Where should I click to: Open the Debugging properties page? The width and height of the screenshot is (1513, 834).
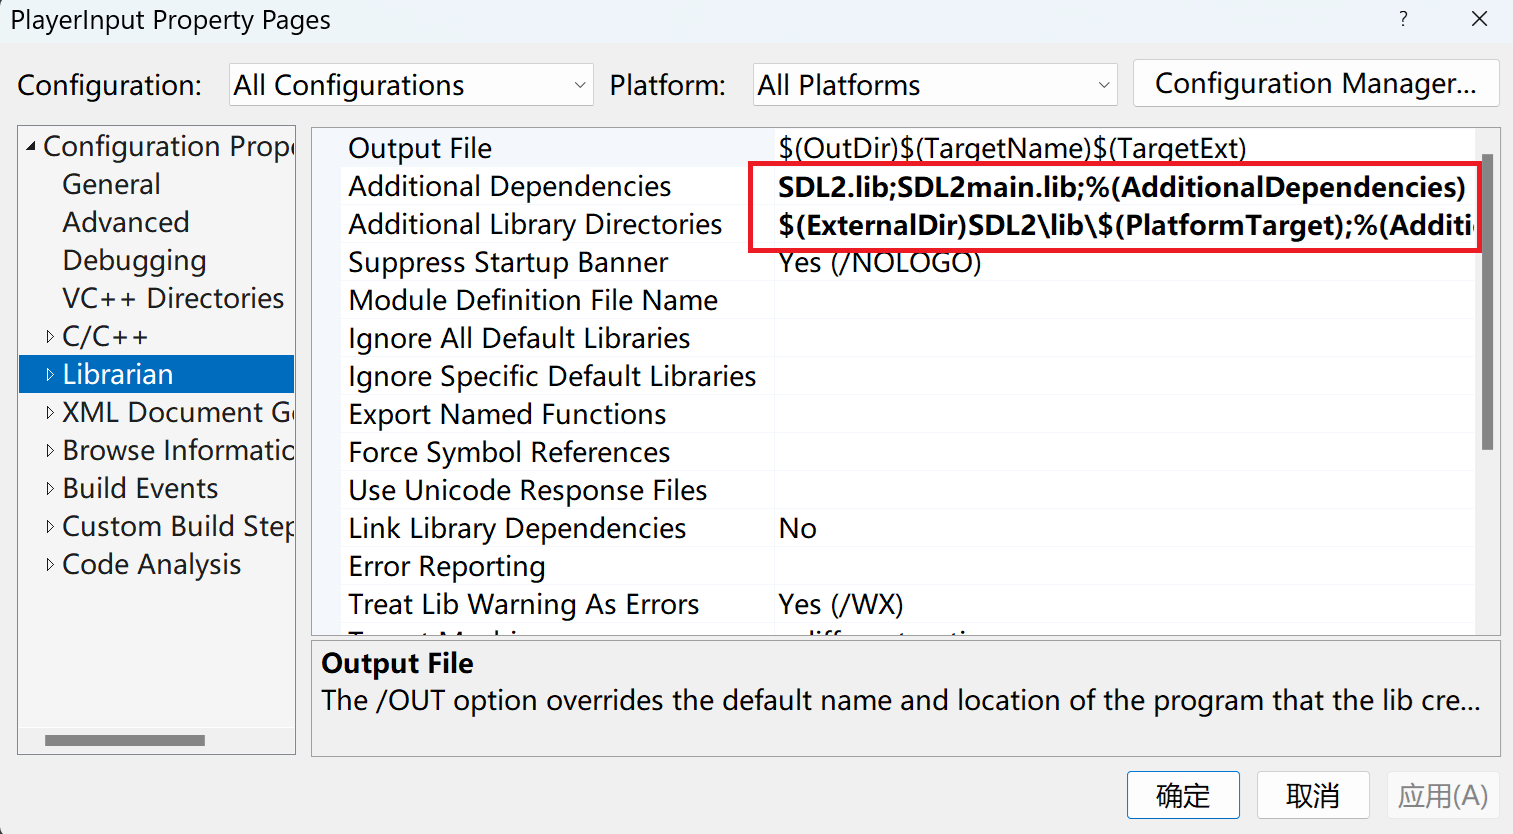[x=134, y=261]
